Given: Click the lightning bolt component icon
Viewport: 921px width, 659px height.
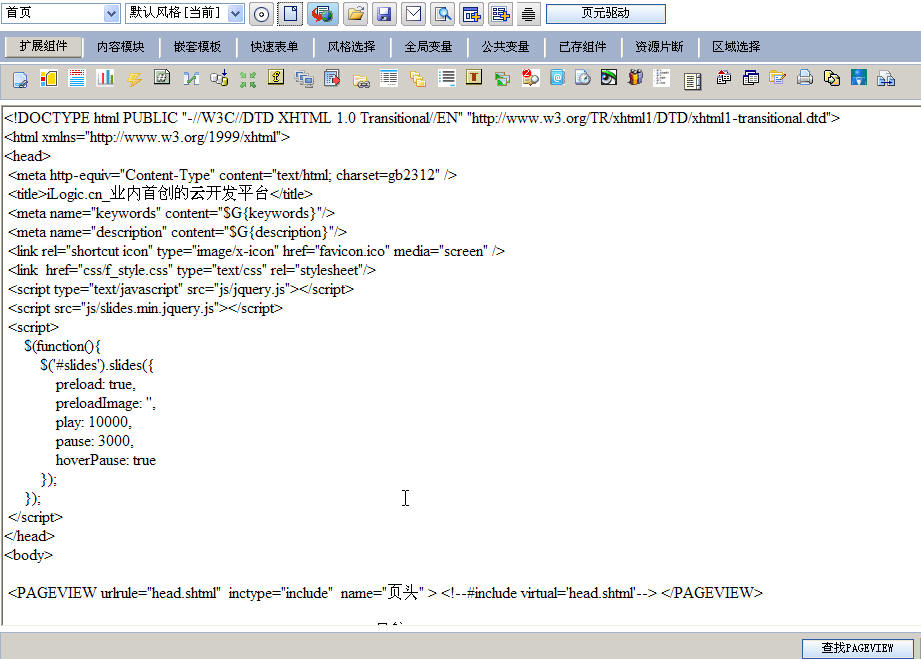Looking at the screenshot, I should pos(133,78).
